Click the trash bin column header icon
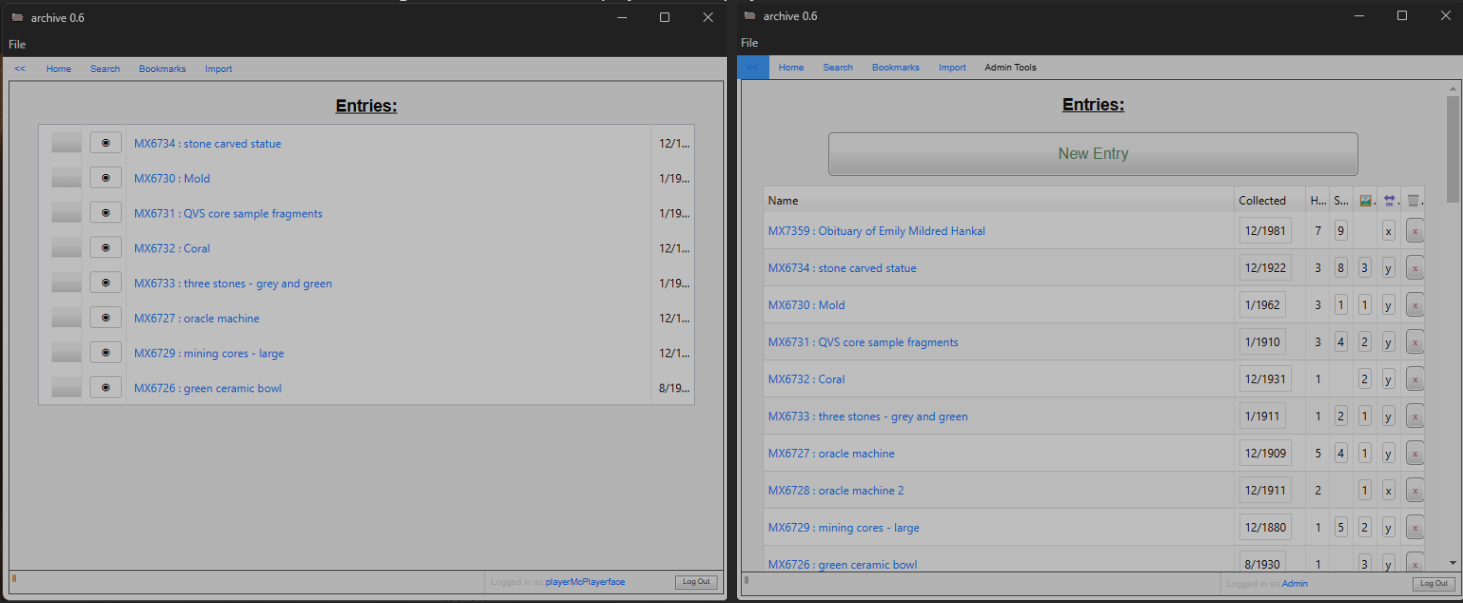Viewport: 1463px width, 603px height. (1413, 199)
